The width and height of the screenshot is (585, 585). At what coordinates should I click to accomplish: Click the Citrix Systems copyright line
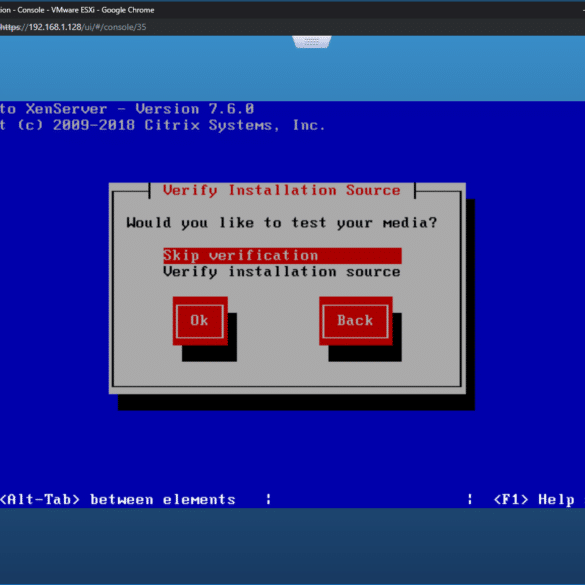click(162, 125)
